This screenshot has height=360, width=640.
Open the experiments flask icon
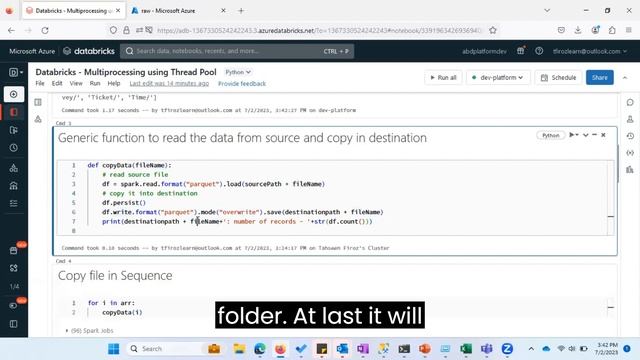click(38, 119)
